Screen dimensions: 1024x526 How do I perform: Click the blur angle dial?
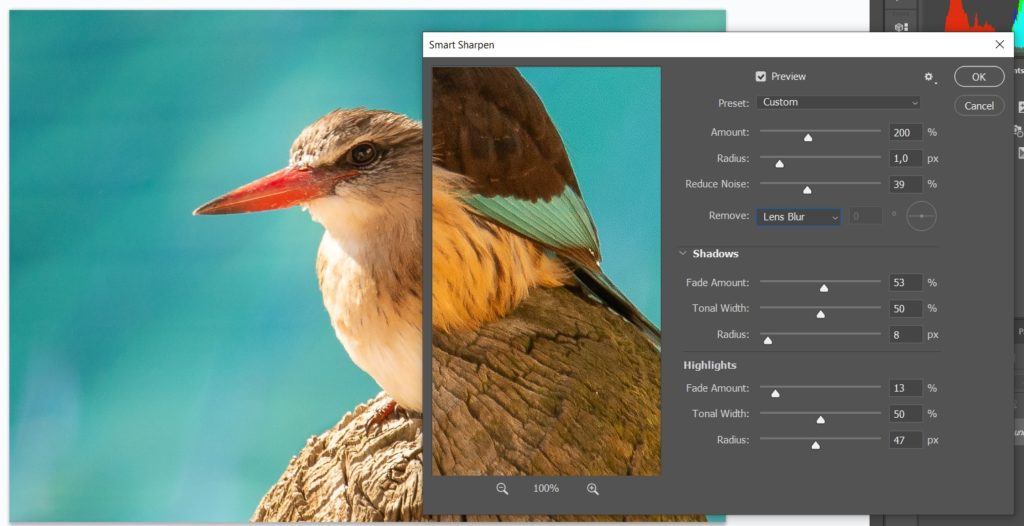tap(921, 216)
